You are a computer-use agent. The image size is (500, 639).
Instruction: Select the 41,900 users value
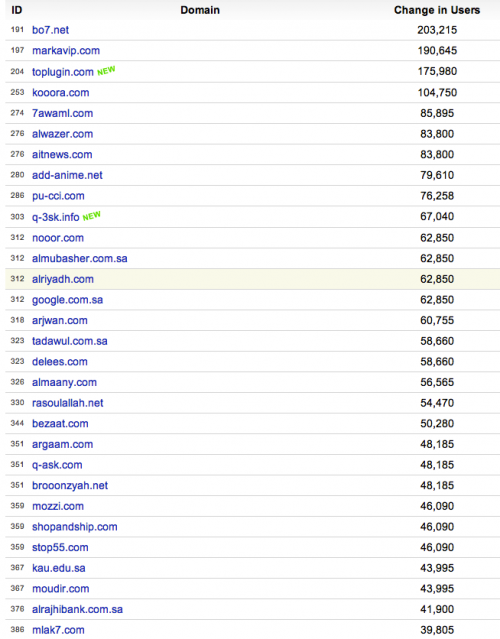point(437,610)
